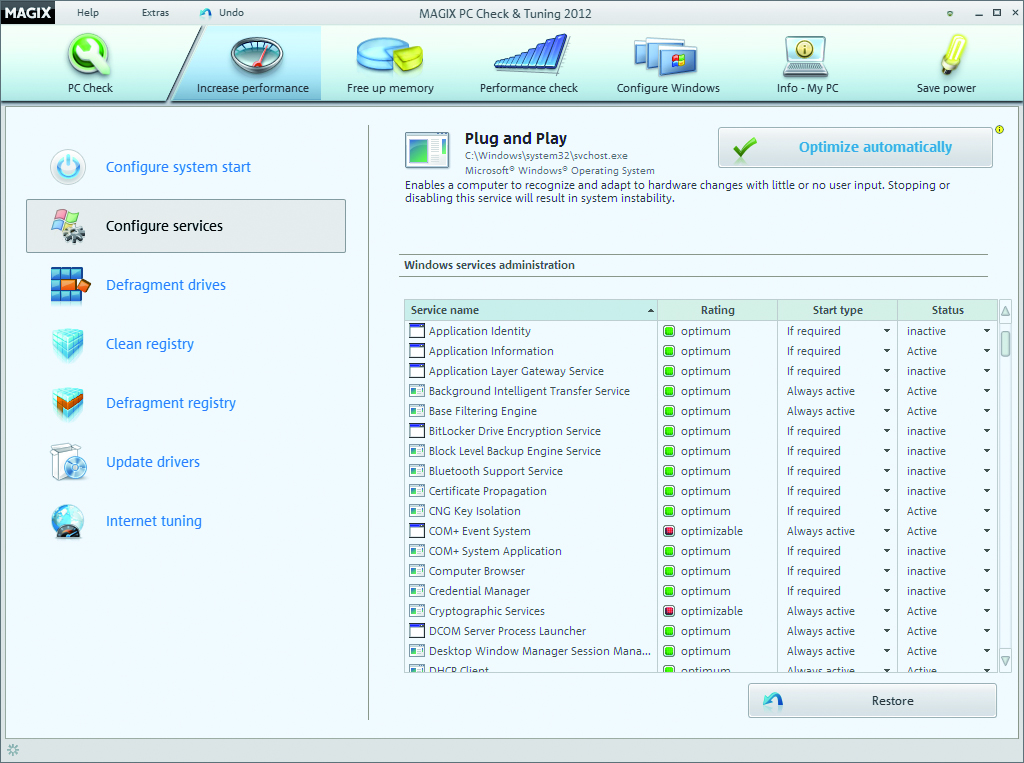Click the icon beside Application Identity

417,331
